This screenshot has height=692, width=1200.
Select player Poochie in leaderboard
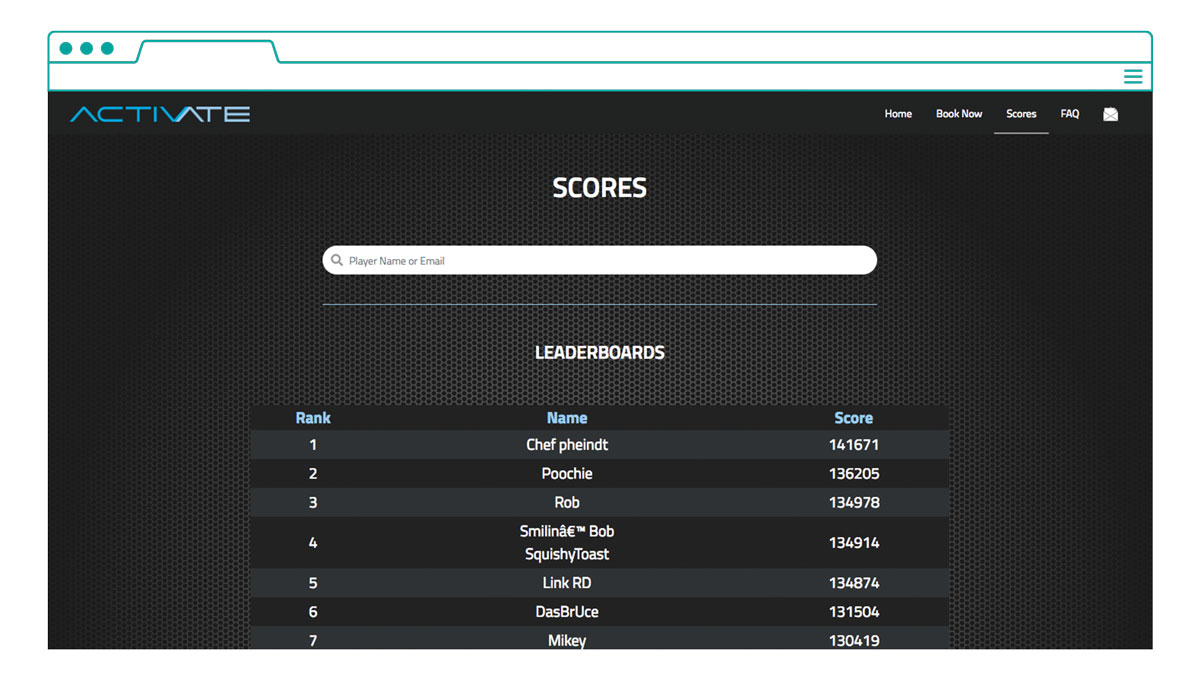click(x=567, y=474)
